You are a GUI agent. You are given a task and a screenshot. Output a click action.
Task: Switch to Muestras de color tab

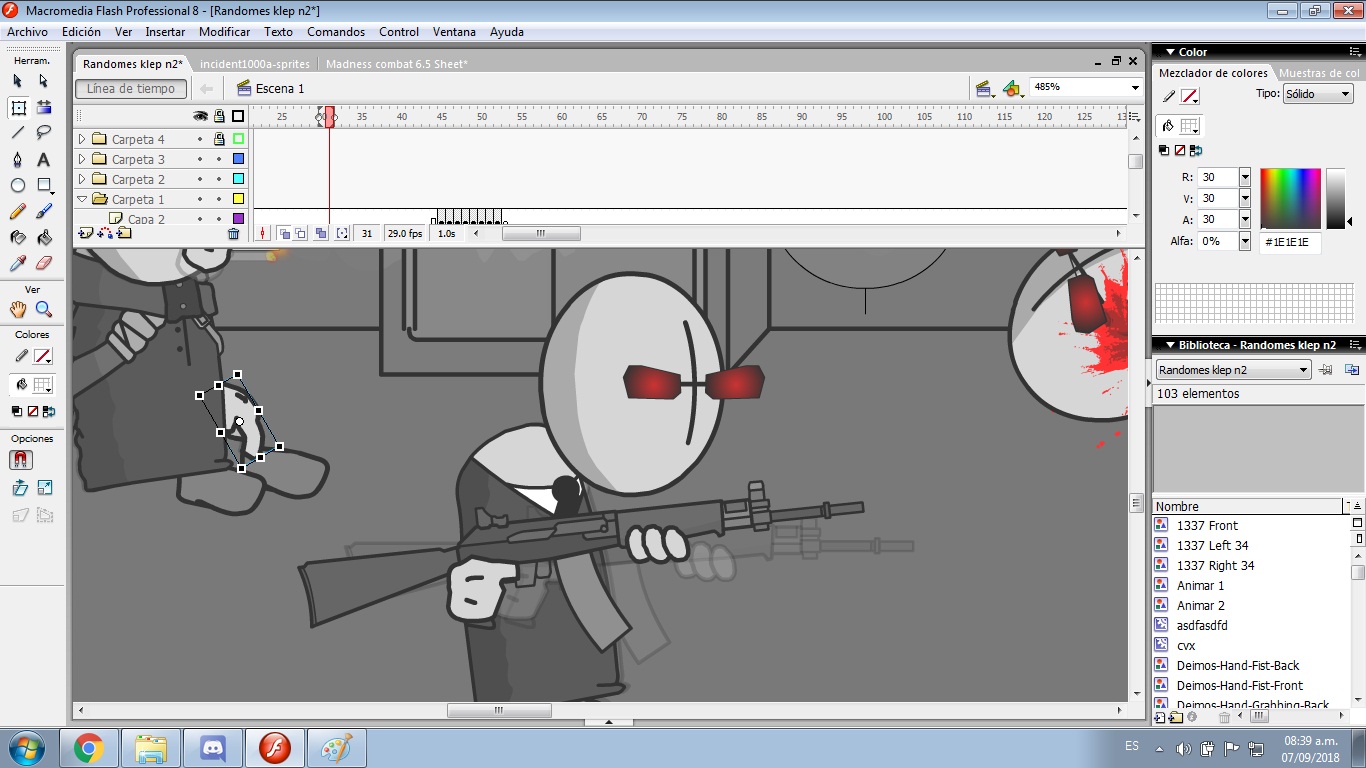pyautogui.click(x=1319, y=73)
